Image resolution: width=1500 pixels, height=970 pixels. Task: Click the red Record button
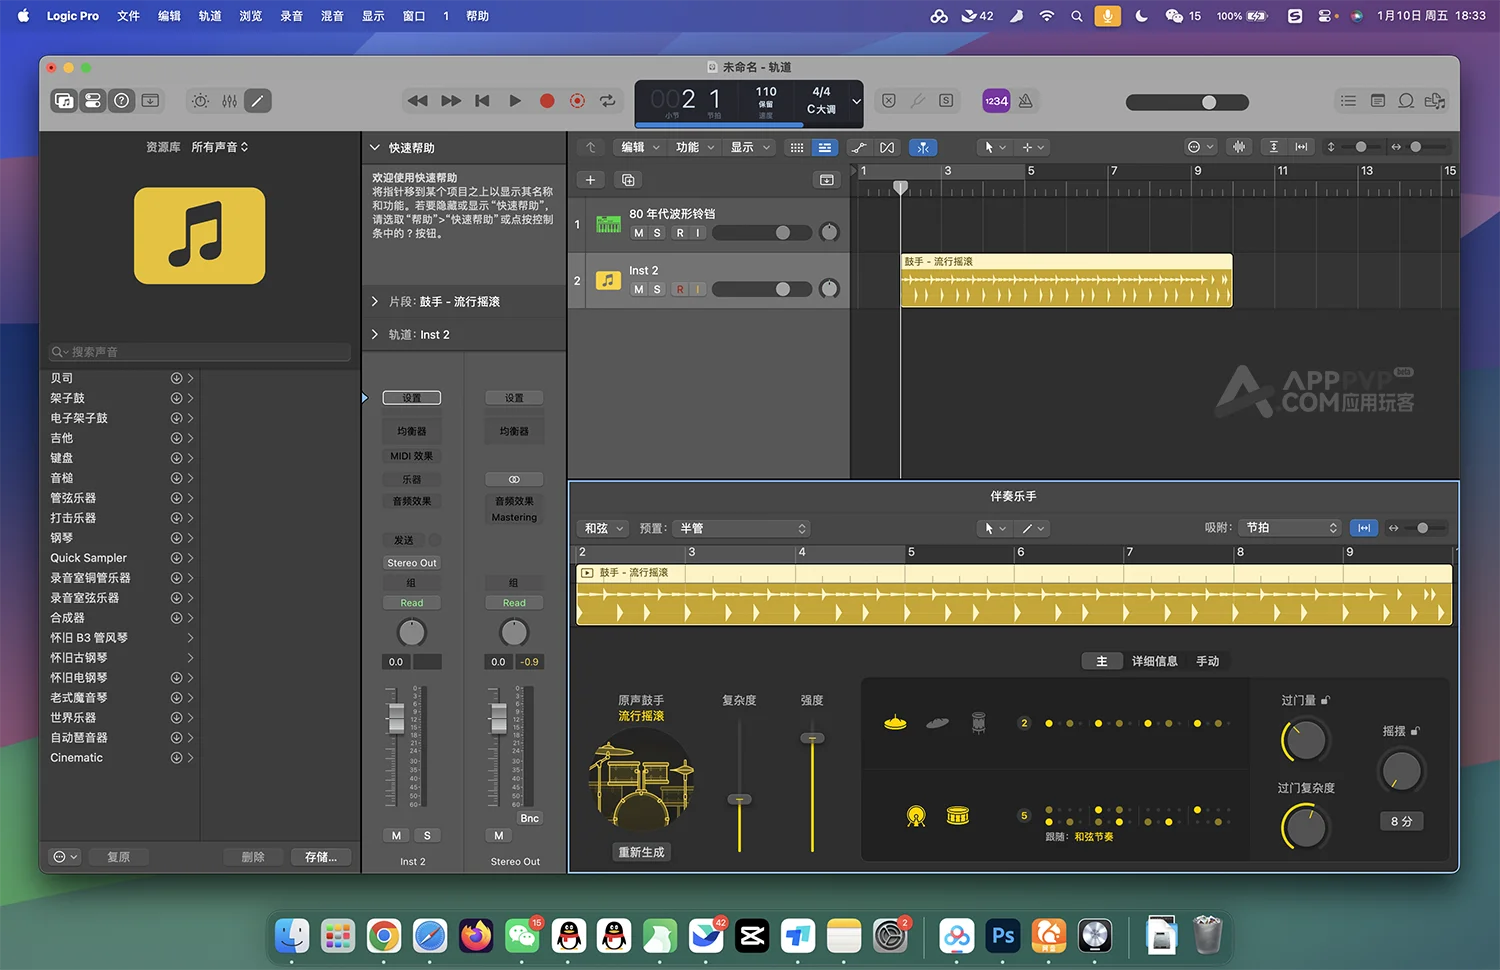[547, 101]
